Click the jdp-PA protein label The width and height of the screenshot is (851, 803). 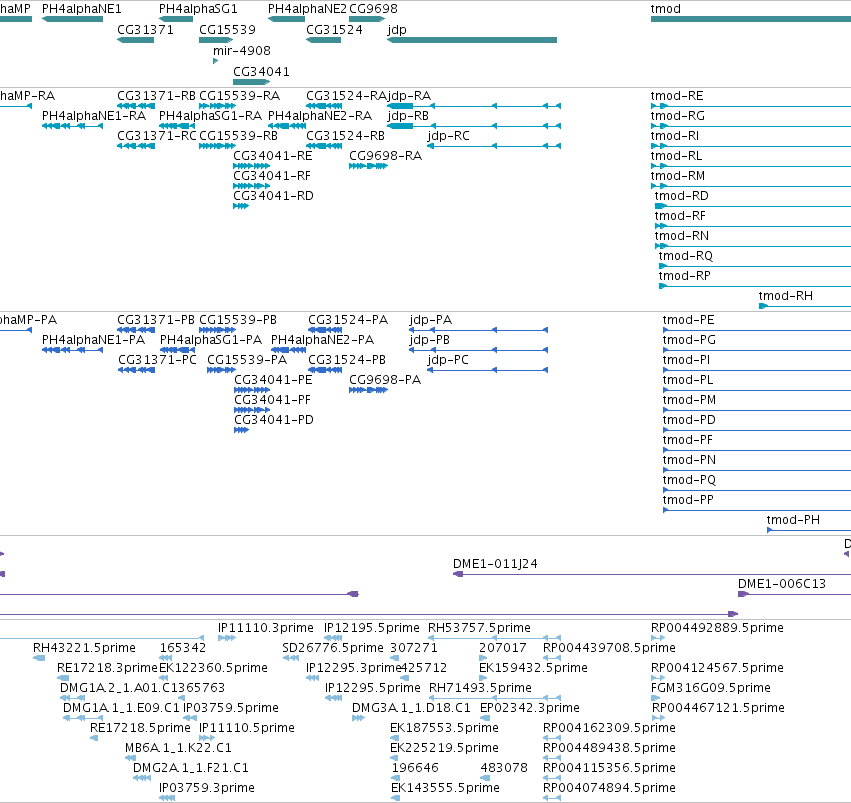click(x=431, y=320)
